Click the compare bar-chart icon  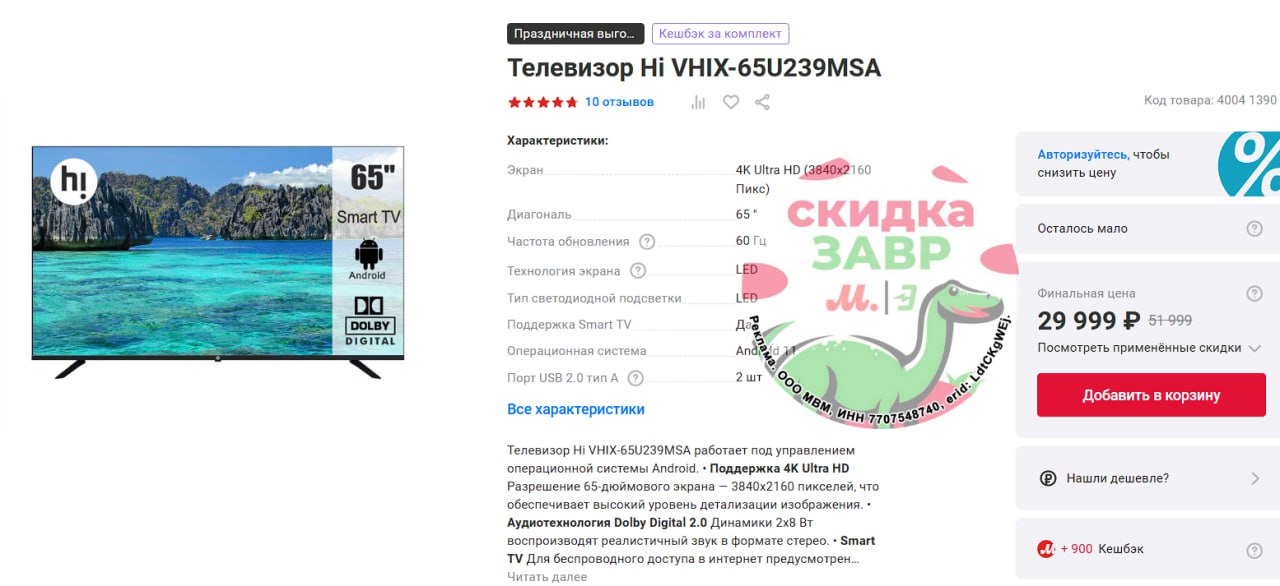coord(698,102)
